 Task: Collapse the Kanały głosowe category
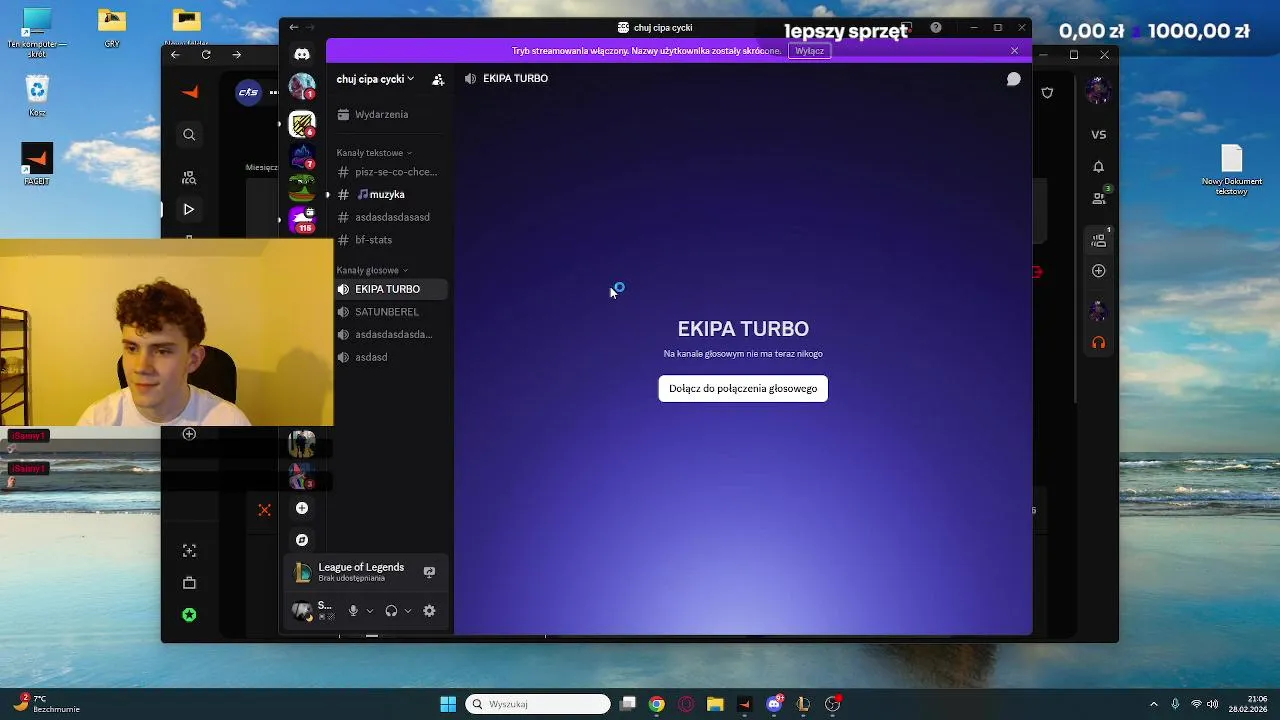[x=372, y=270]
